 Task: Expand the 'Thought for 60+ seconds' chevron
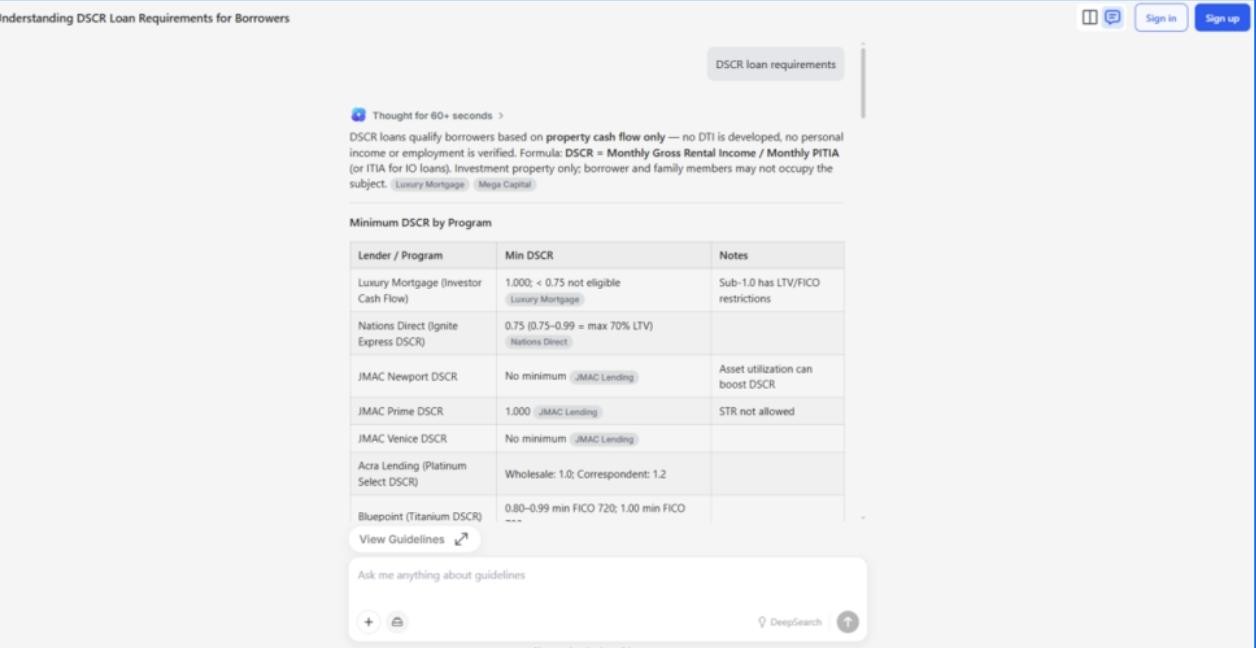(500, 116)
